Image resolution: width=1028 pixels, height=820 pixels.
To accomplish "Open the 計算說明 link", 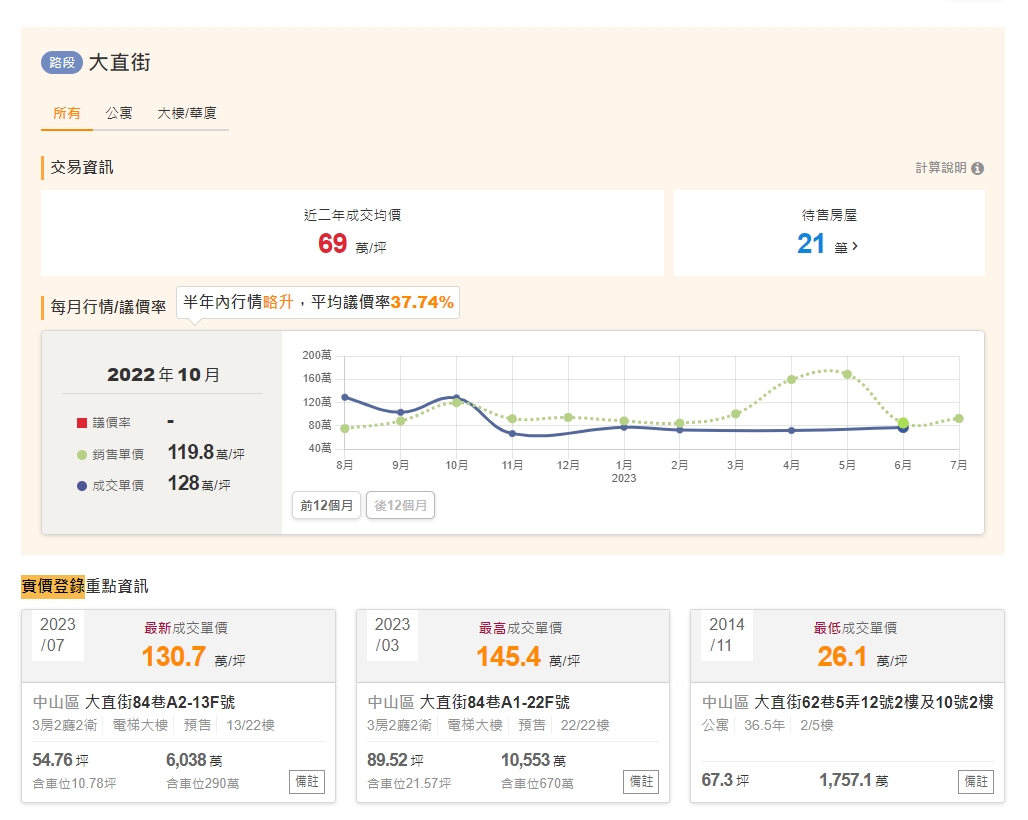I will click(941, 168).
